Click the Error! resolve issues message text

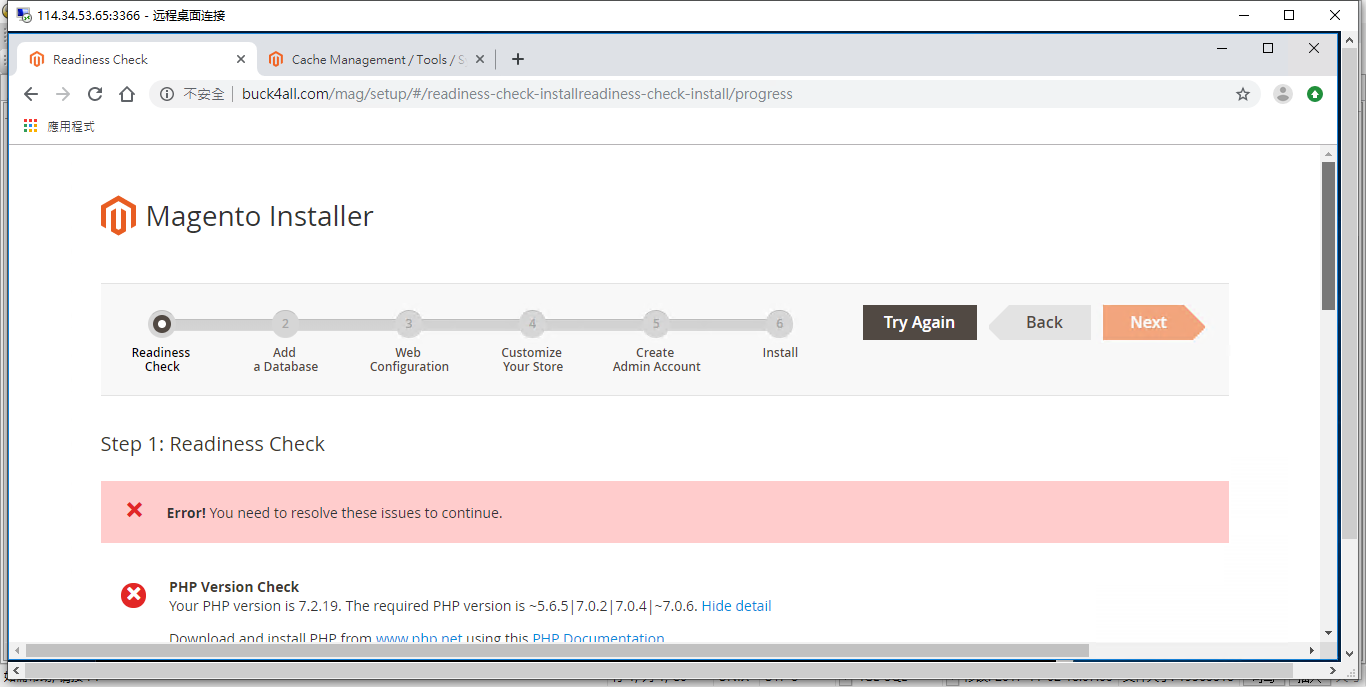pyautogui.click(x=334, y=513)
